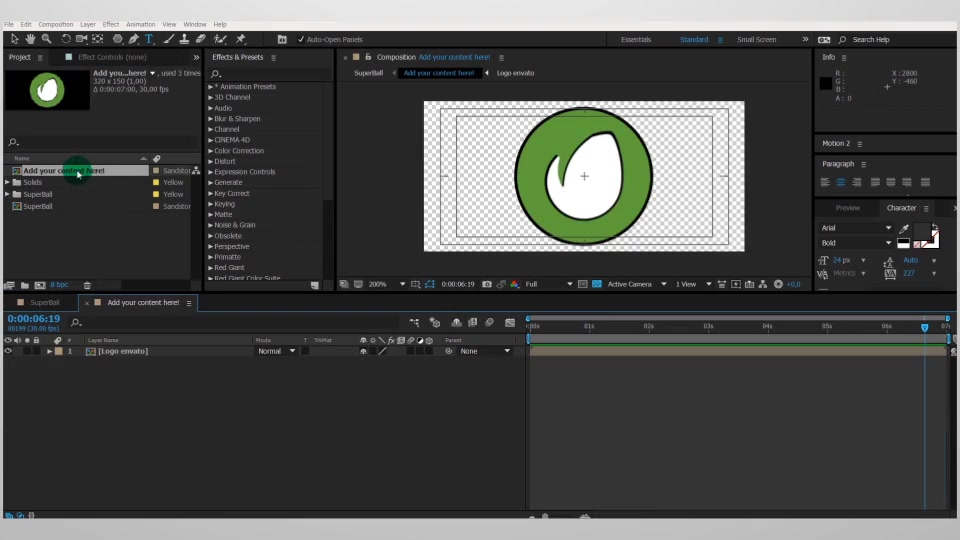Screen dimensions: 960x540
Task: Open the Normal blending mode dropdown
Action: pos(276,351)
